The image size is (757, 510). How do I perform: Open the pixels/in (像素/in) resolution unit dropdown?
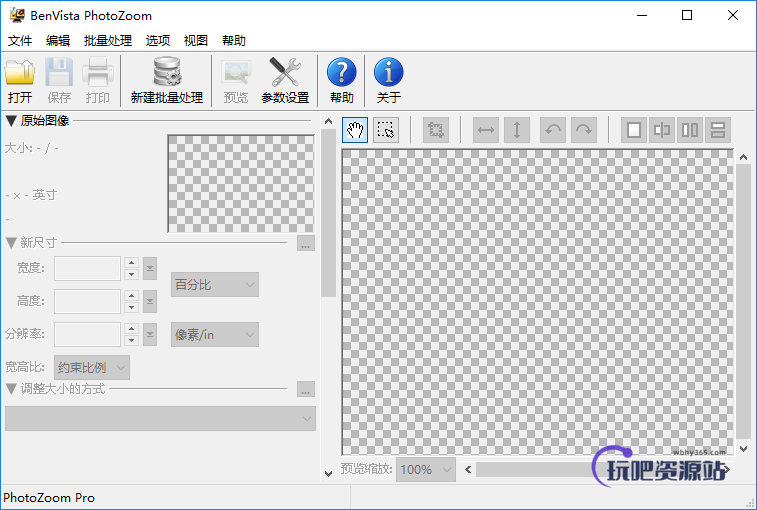215,335
